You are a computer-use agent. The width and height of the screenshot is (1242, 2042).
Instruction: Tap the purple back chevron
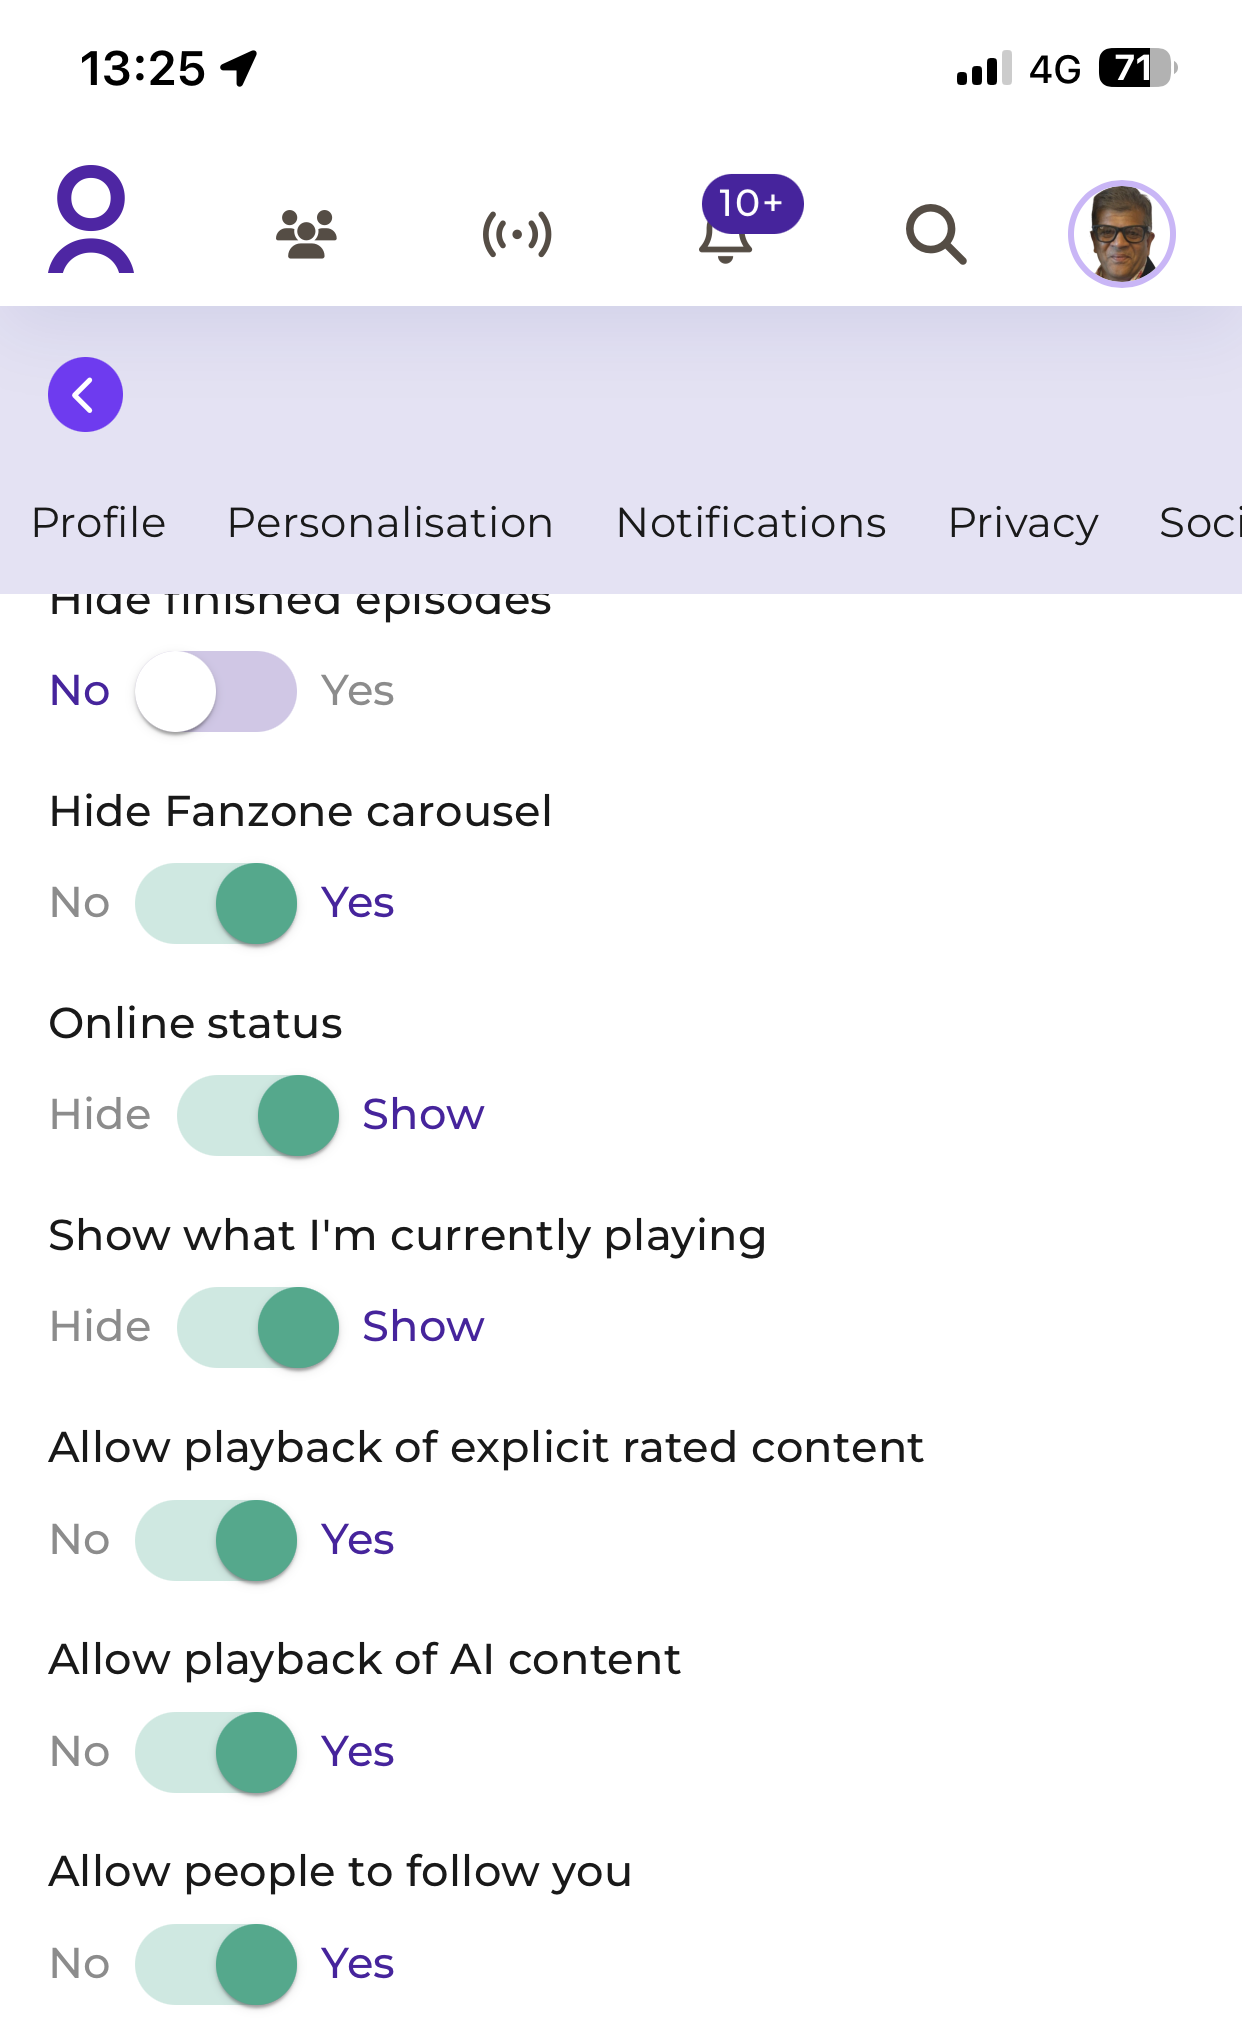tap(85, 394)
